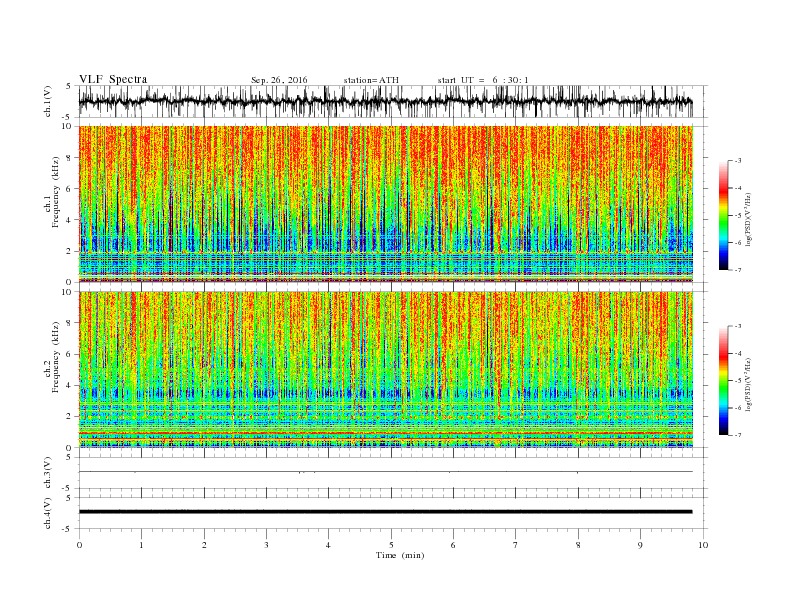Click the ch.1 spectrogram color bar

(x=724, y=215)
